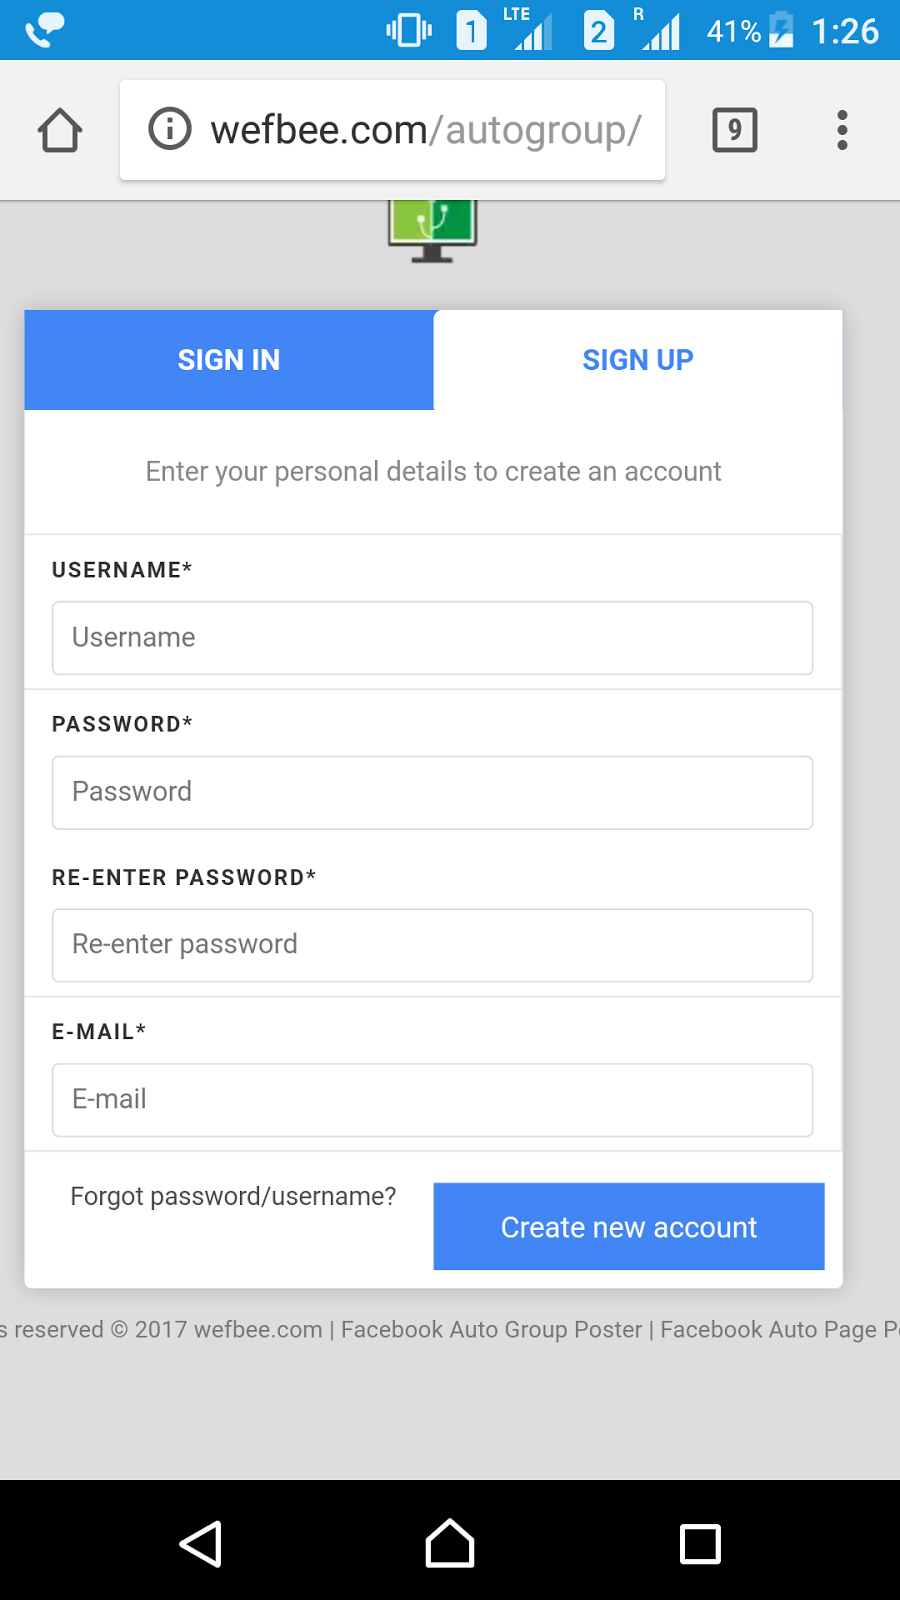This screenshot has height=1600, width=900.
Task: Tap the E-mail input field
Action: (x=432, y=1099)
